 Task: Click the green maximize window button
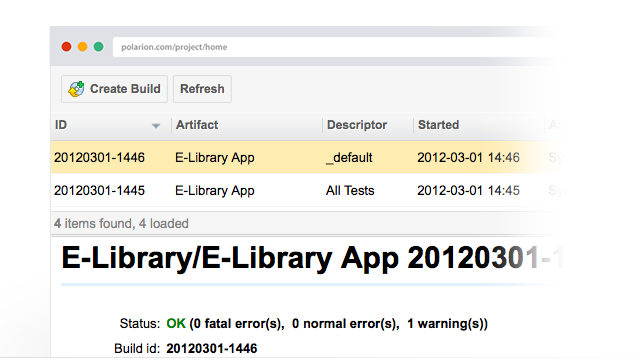coord(98,47)
